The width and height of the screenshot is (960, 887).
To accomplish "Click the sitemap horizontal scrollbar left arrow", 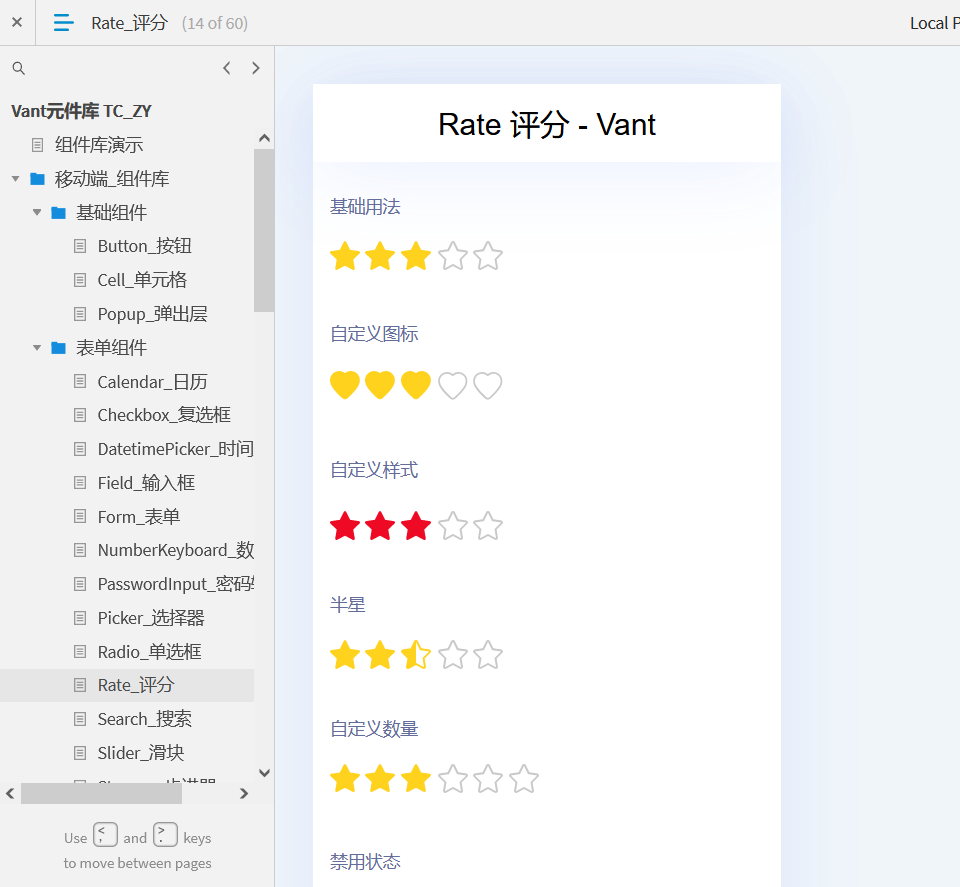I will (x=10, y=794).
